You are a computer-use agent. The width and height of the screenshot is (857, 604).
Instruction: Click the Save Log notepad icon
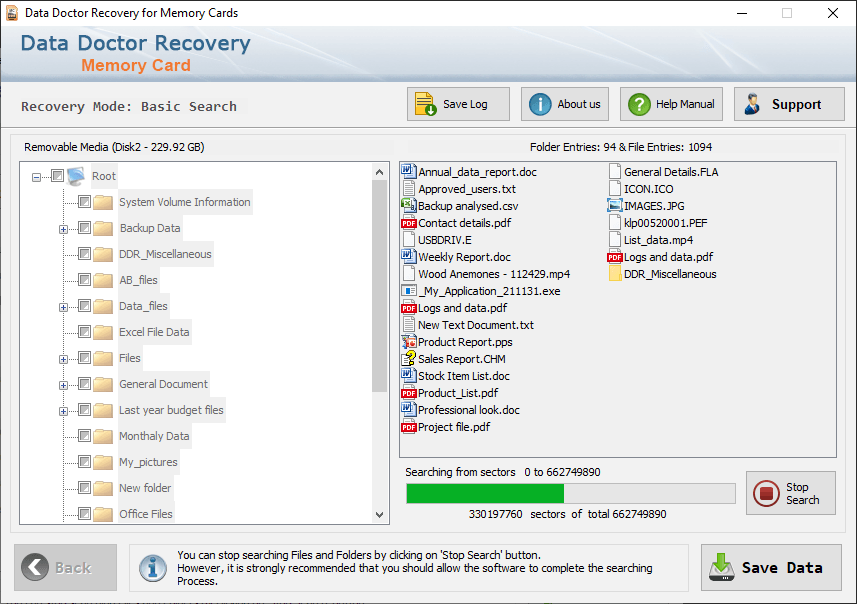(425, 104)
